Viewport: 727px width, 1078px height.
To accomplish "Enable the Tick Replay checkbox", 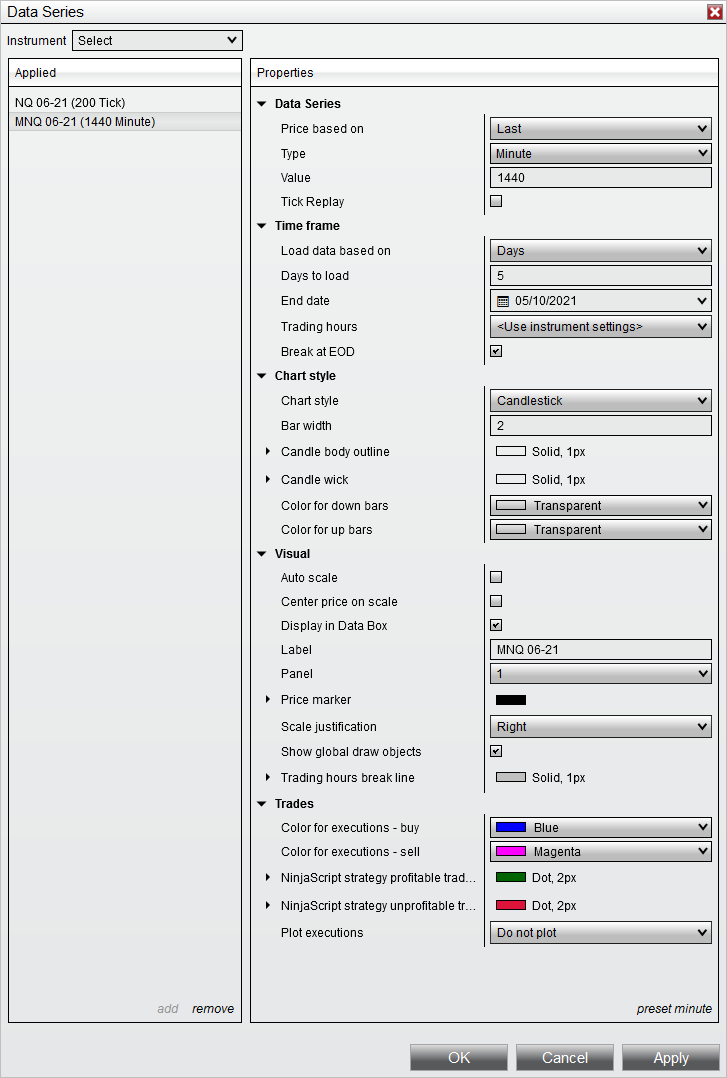I will 496,201.
